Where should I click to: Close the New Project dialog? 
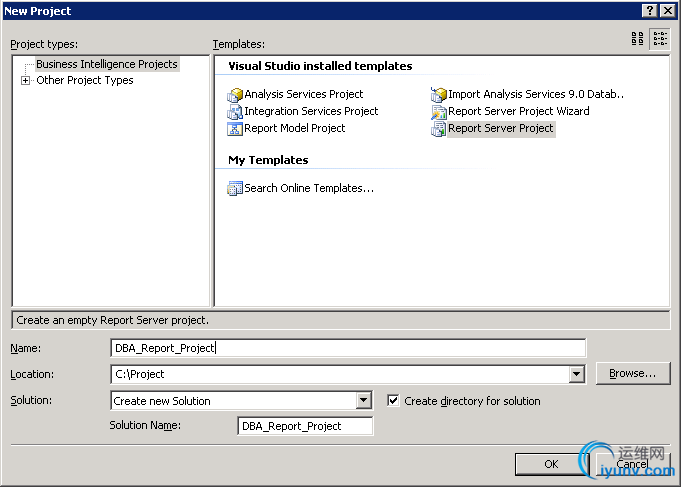668,10
